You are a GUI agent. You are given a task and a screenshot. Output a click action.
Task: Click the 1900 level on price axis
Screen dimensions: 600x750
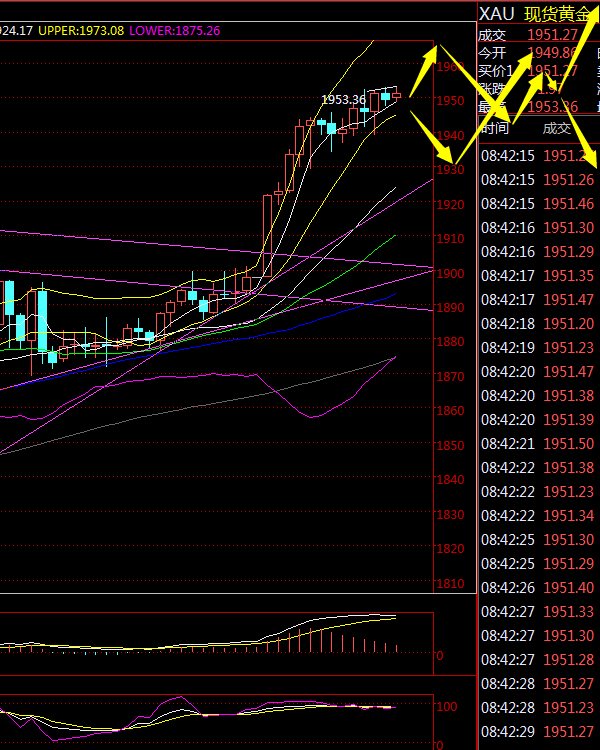449,273
